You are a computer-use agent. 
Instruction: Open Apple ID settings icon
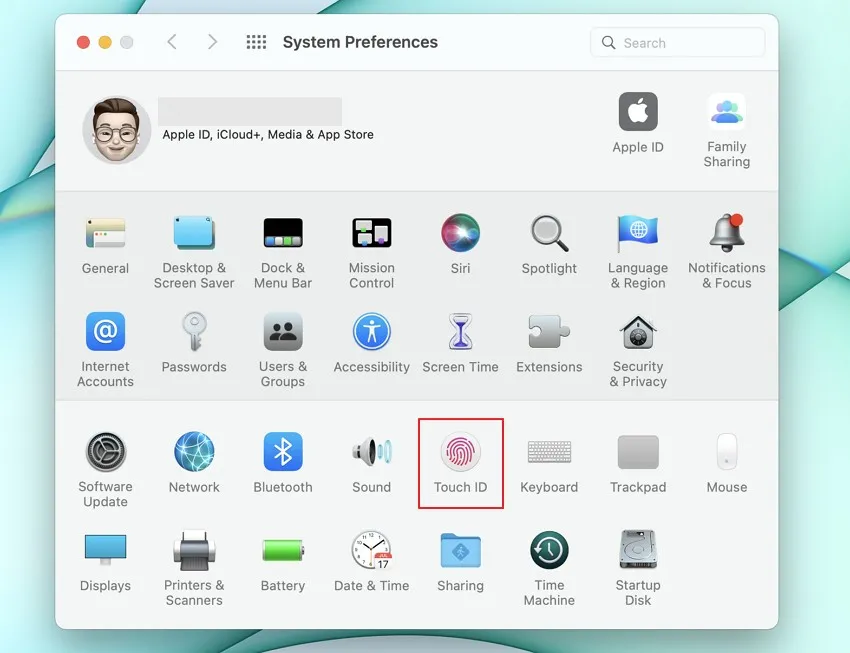pos(638,112)
